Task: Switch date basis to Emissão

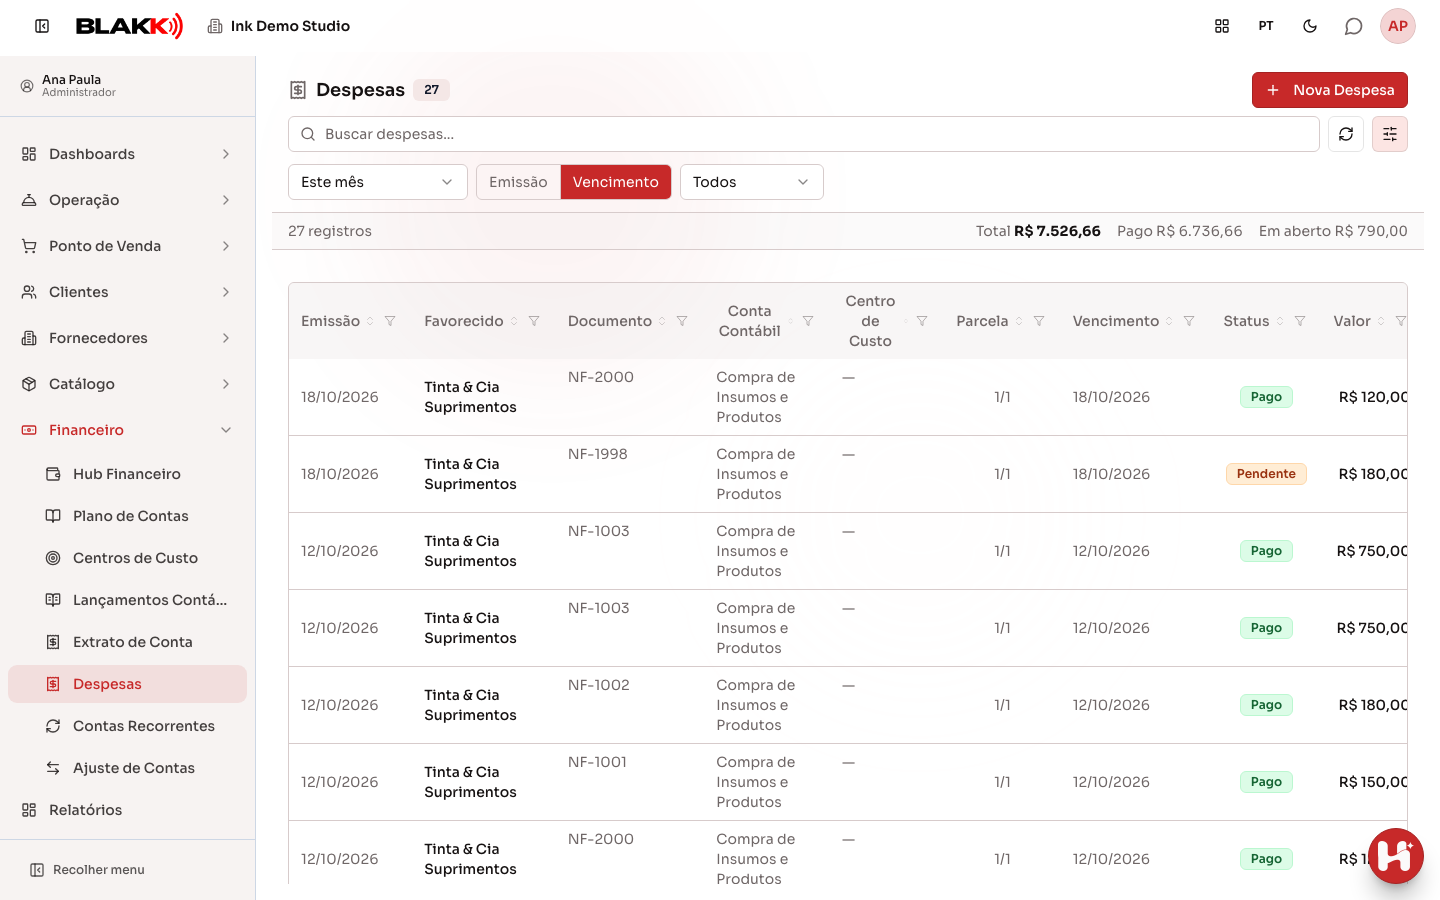Action: tap(518, 182)
